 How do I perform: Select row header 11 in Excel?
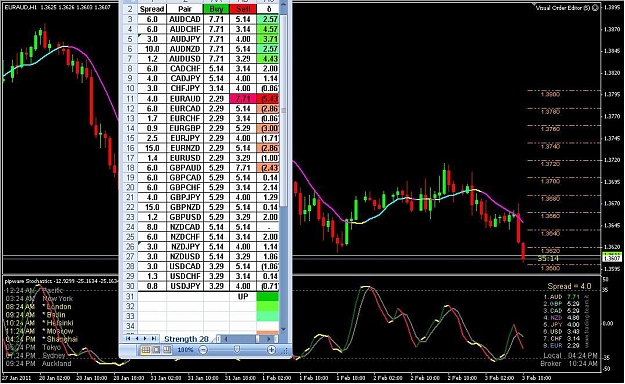point(130,98)
